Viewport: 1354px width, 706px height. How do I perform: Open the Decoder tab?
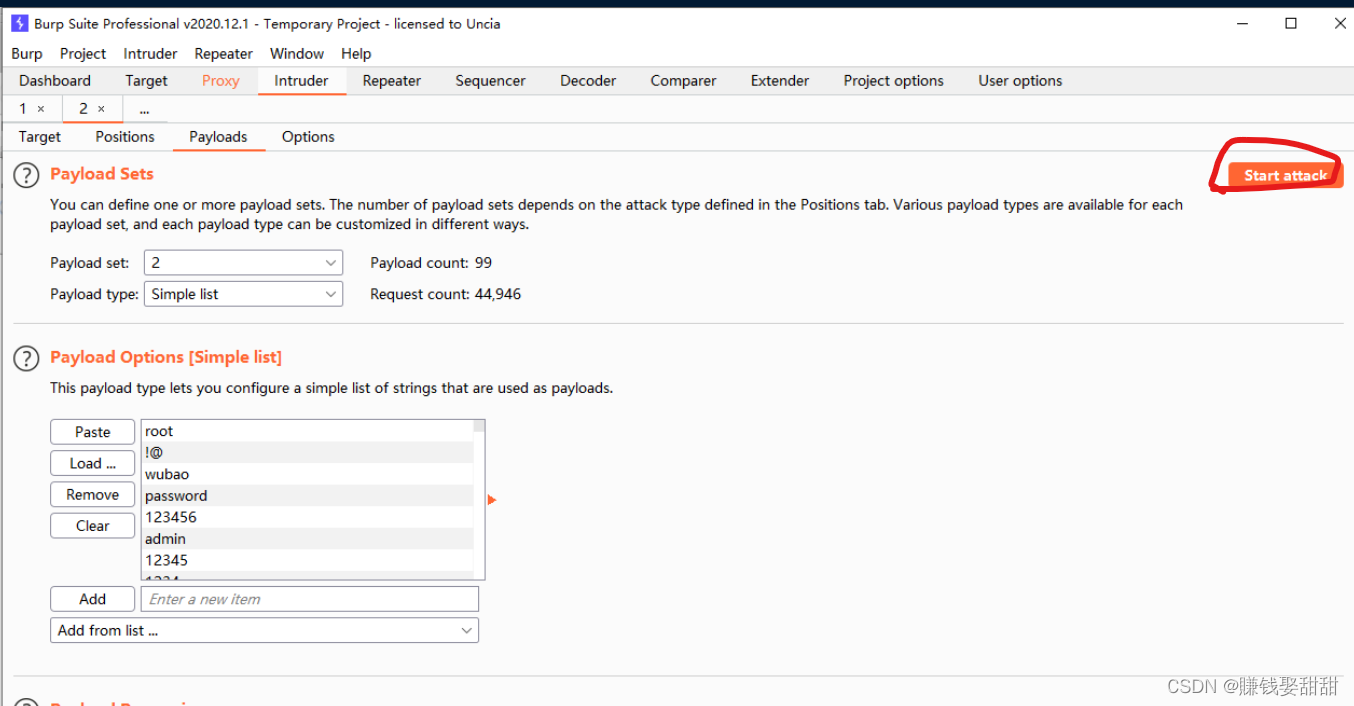[588, 81]
